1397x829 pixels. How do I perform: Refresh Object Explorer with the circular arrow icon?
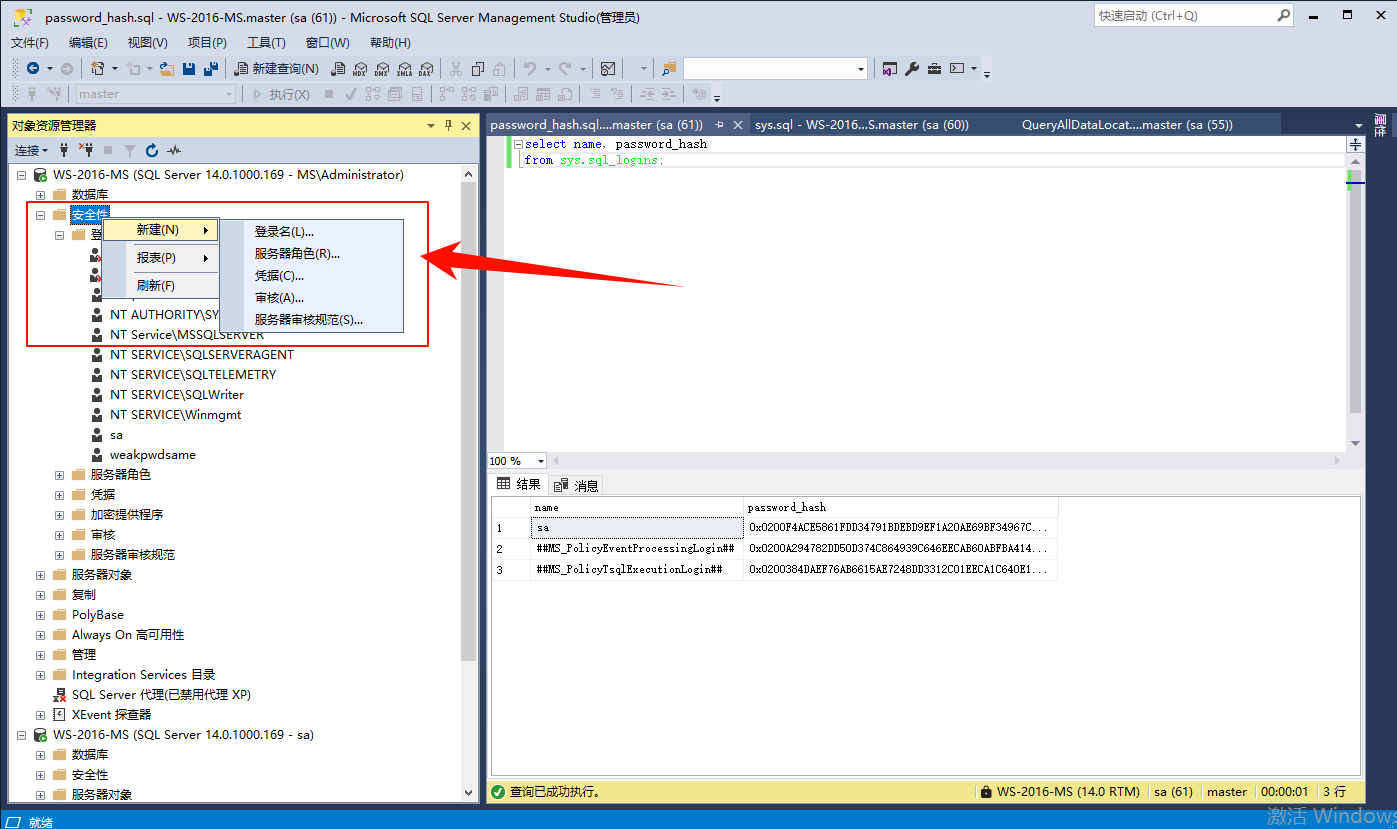coord(152,151)
